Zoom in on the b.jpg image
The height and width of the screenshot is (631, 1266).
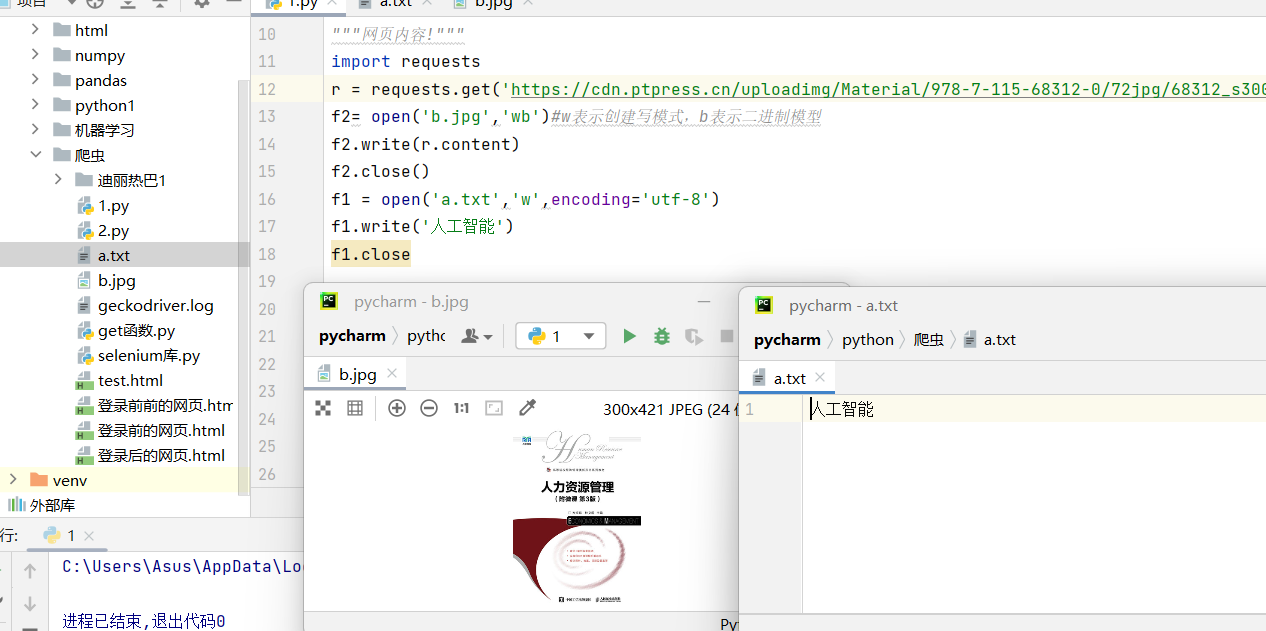coord(397,408)
